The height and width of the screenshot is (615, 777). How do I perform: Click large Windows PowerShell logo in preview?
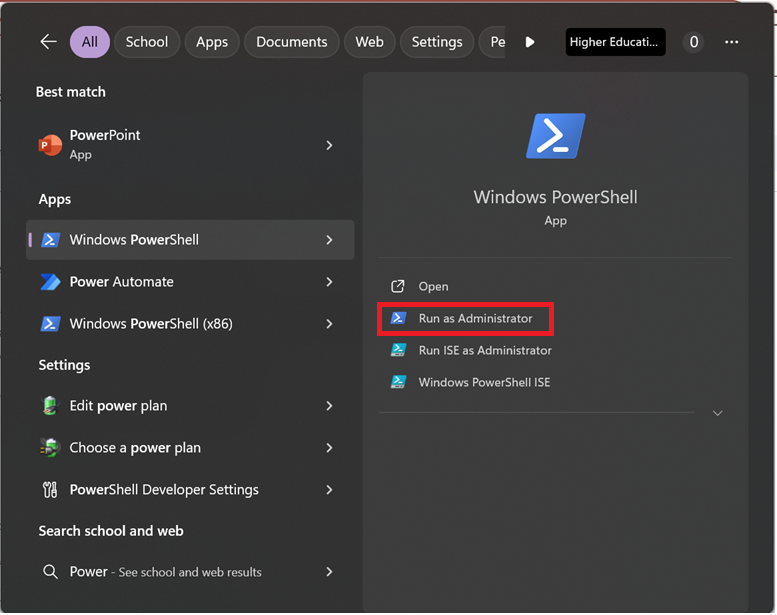pyautogui.click(x=555, y=136)
